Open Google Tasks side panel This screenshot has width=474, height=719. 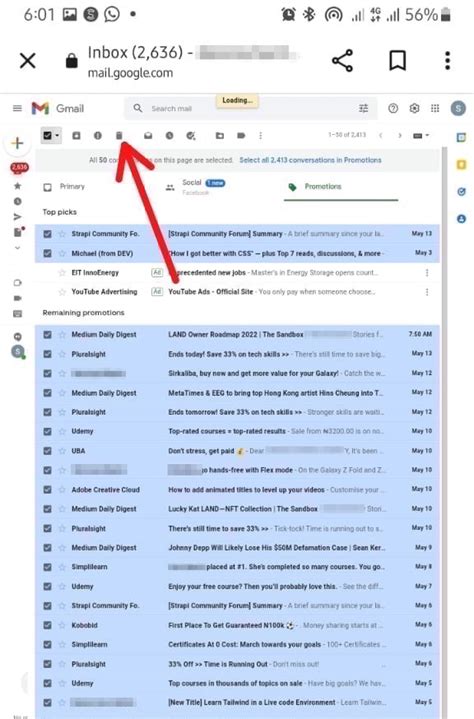[x=461, y=192]
